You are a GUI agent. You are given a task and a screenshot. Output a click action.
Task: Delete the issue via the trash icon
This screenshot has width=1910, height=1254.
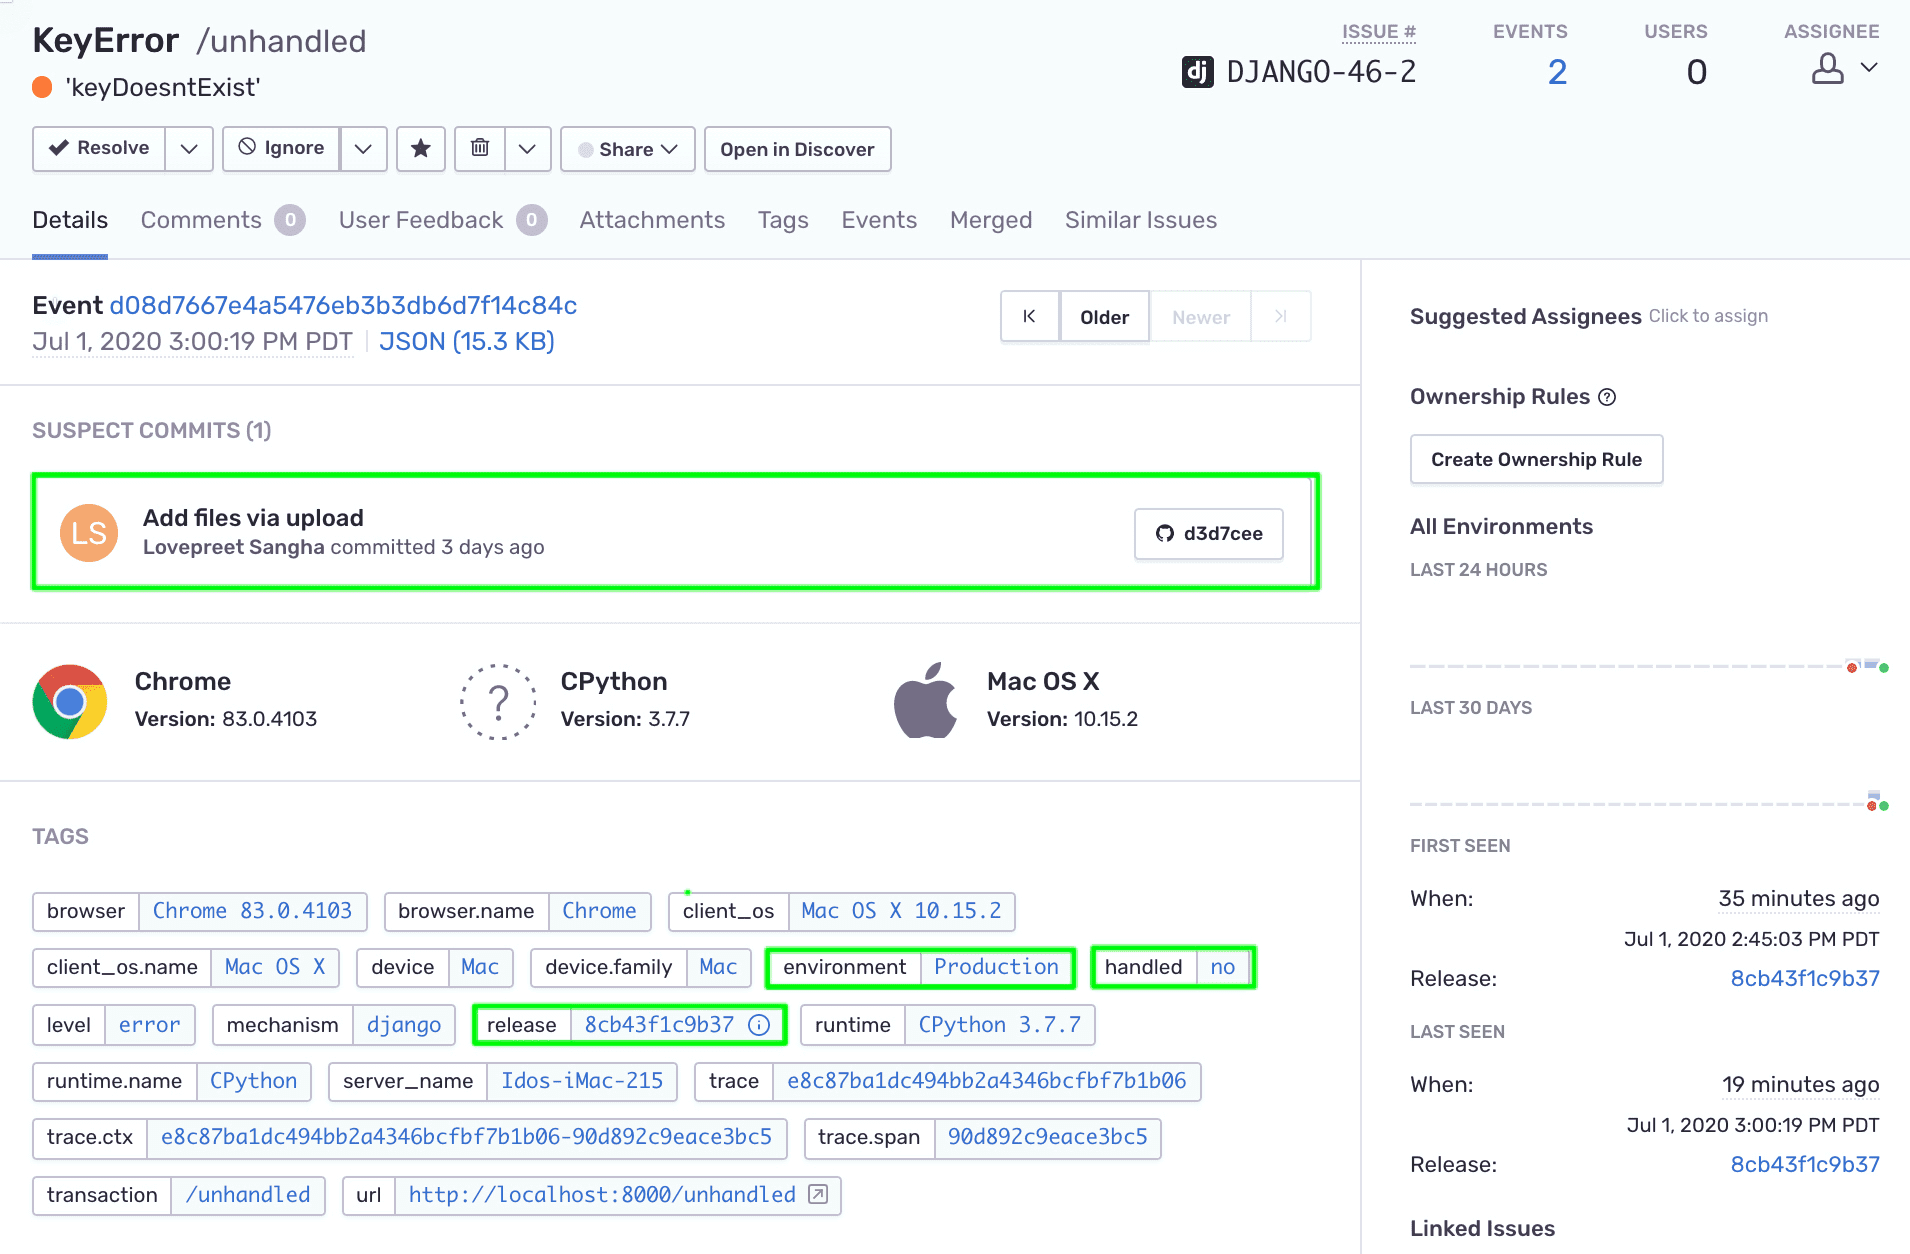479,148
